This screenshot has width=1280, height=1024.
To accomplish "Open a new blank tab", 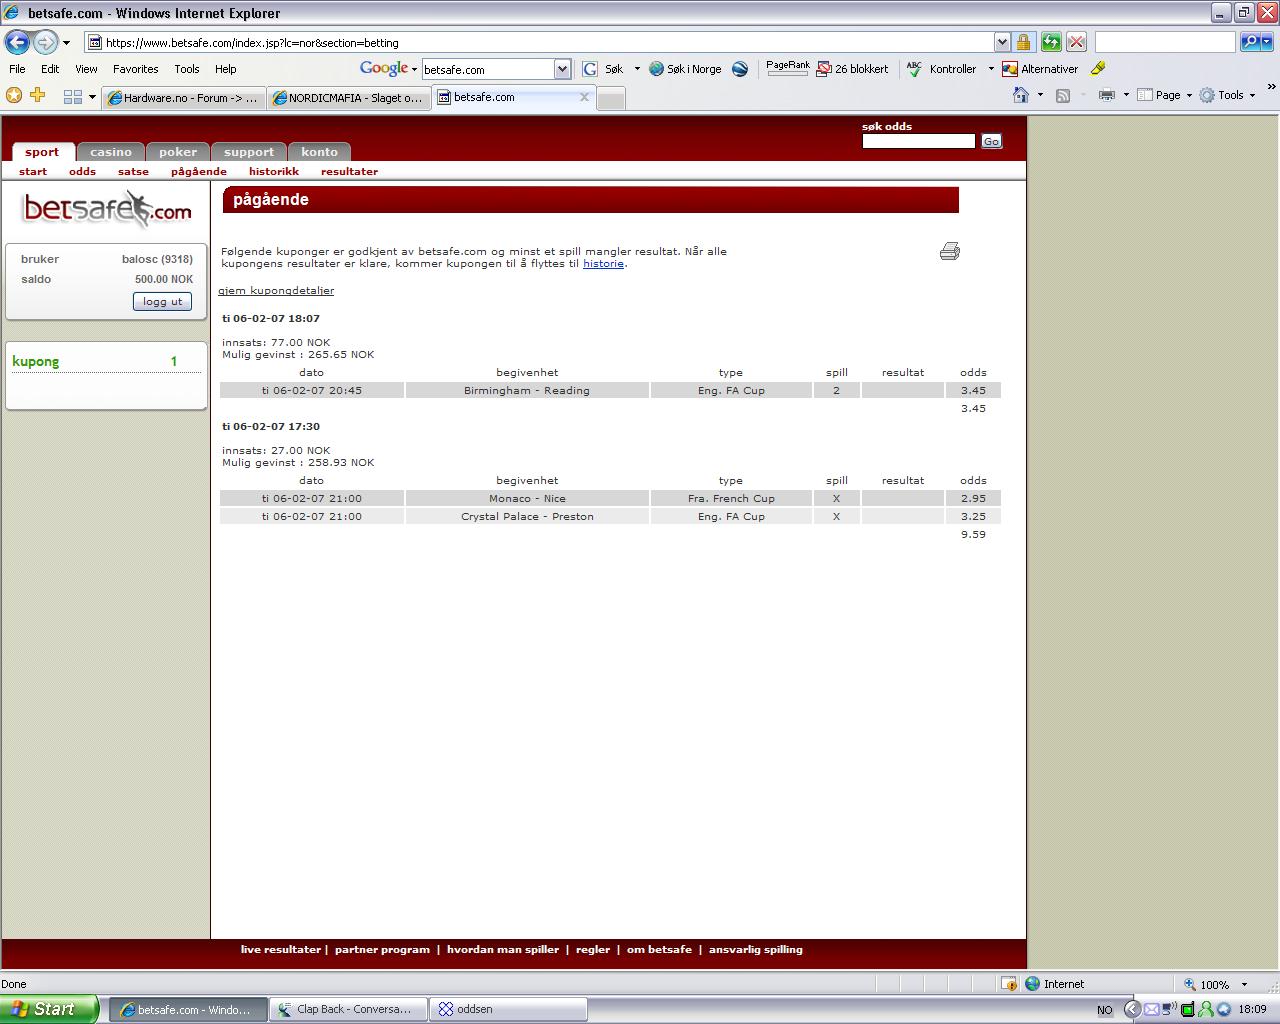I will (611, 98).
